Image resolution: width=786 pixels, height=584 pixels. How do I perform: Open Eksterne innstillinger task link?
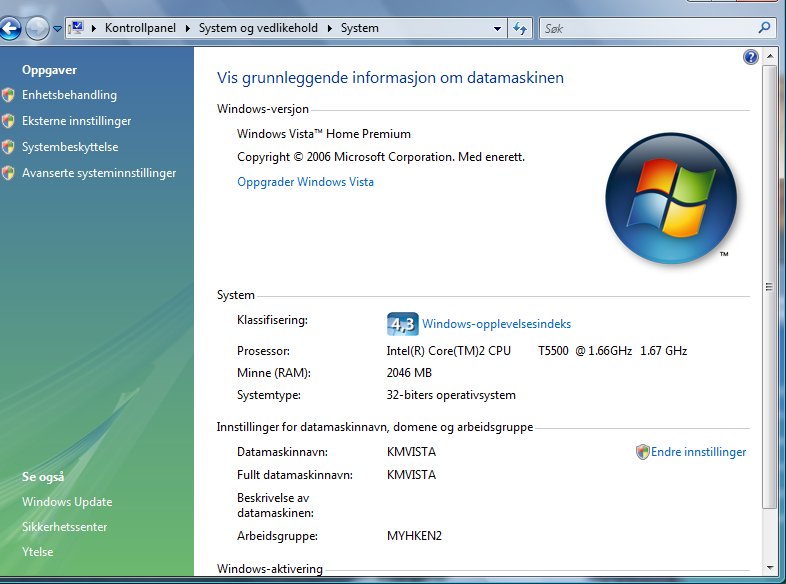coord(76,121)
